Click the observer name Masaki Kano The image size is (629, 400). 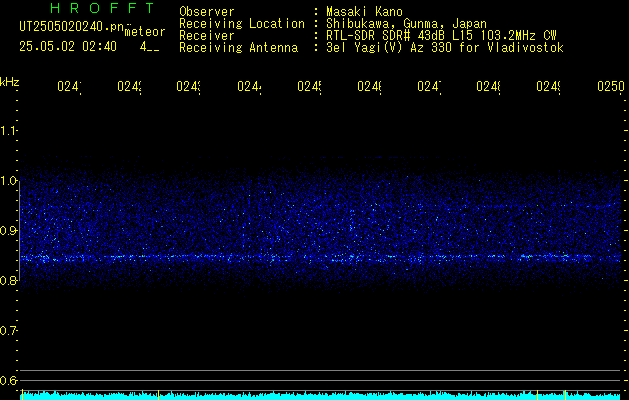pos(364,12)
